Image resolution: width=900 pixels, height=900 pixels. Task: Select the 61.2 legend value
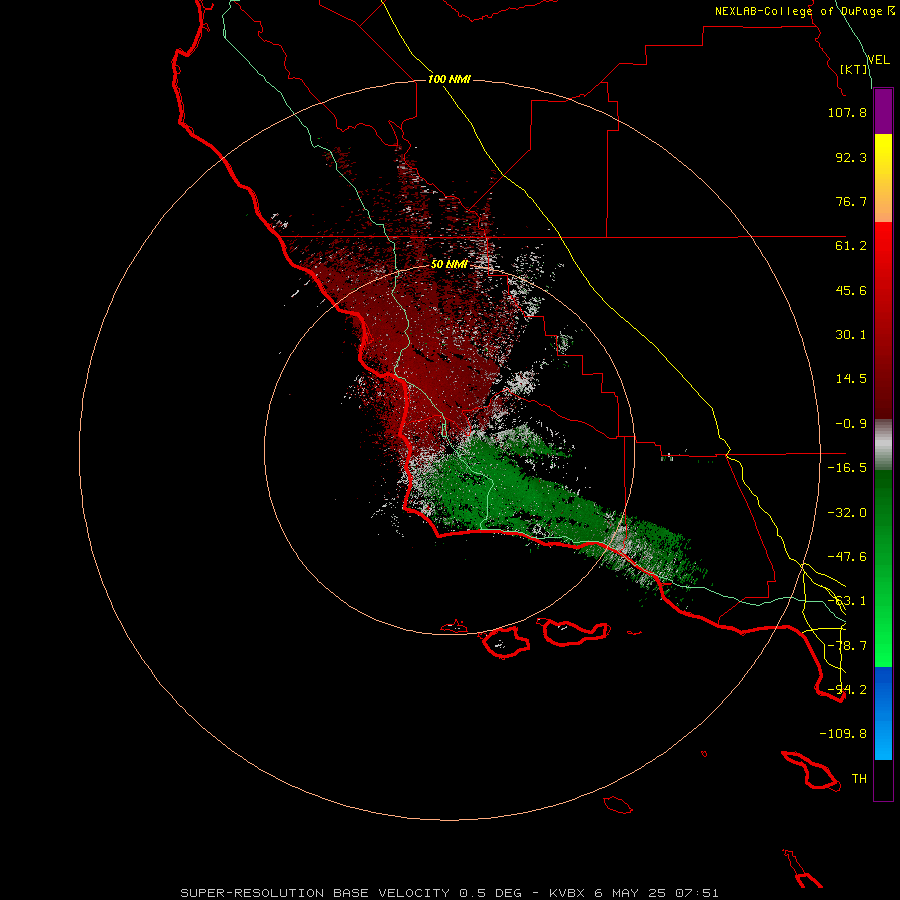[851, 246]
